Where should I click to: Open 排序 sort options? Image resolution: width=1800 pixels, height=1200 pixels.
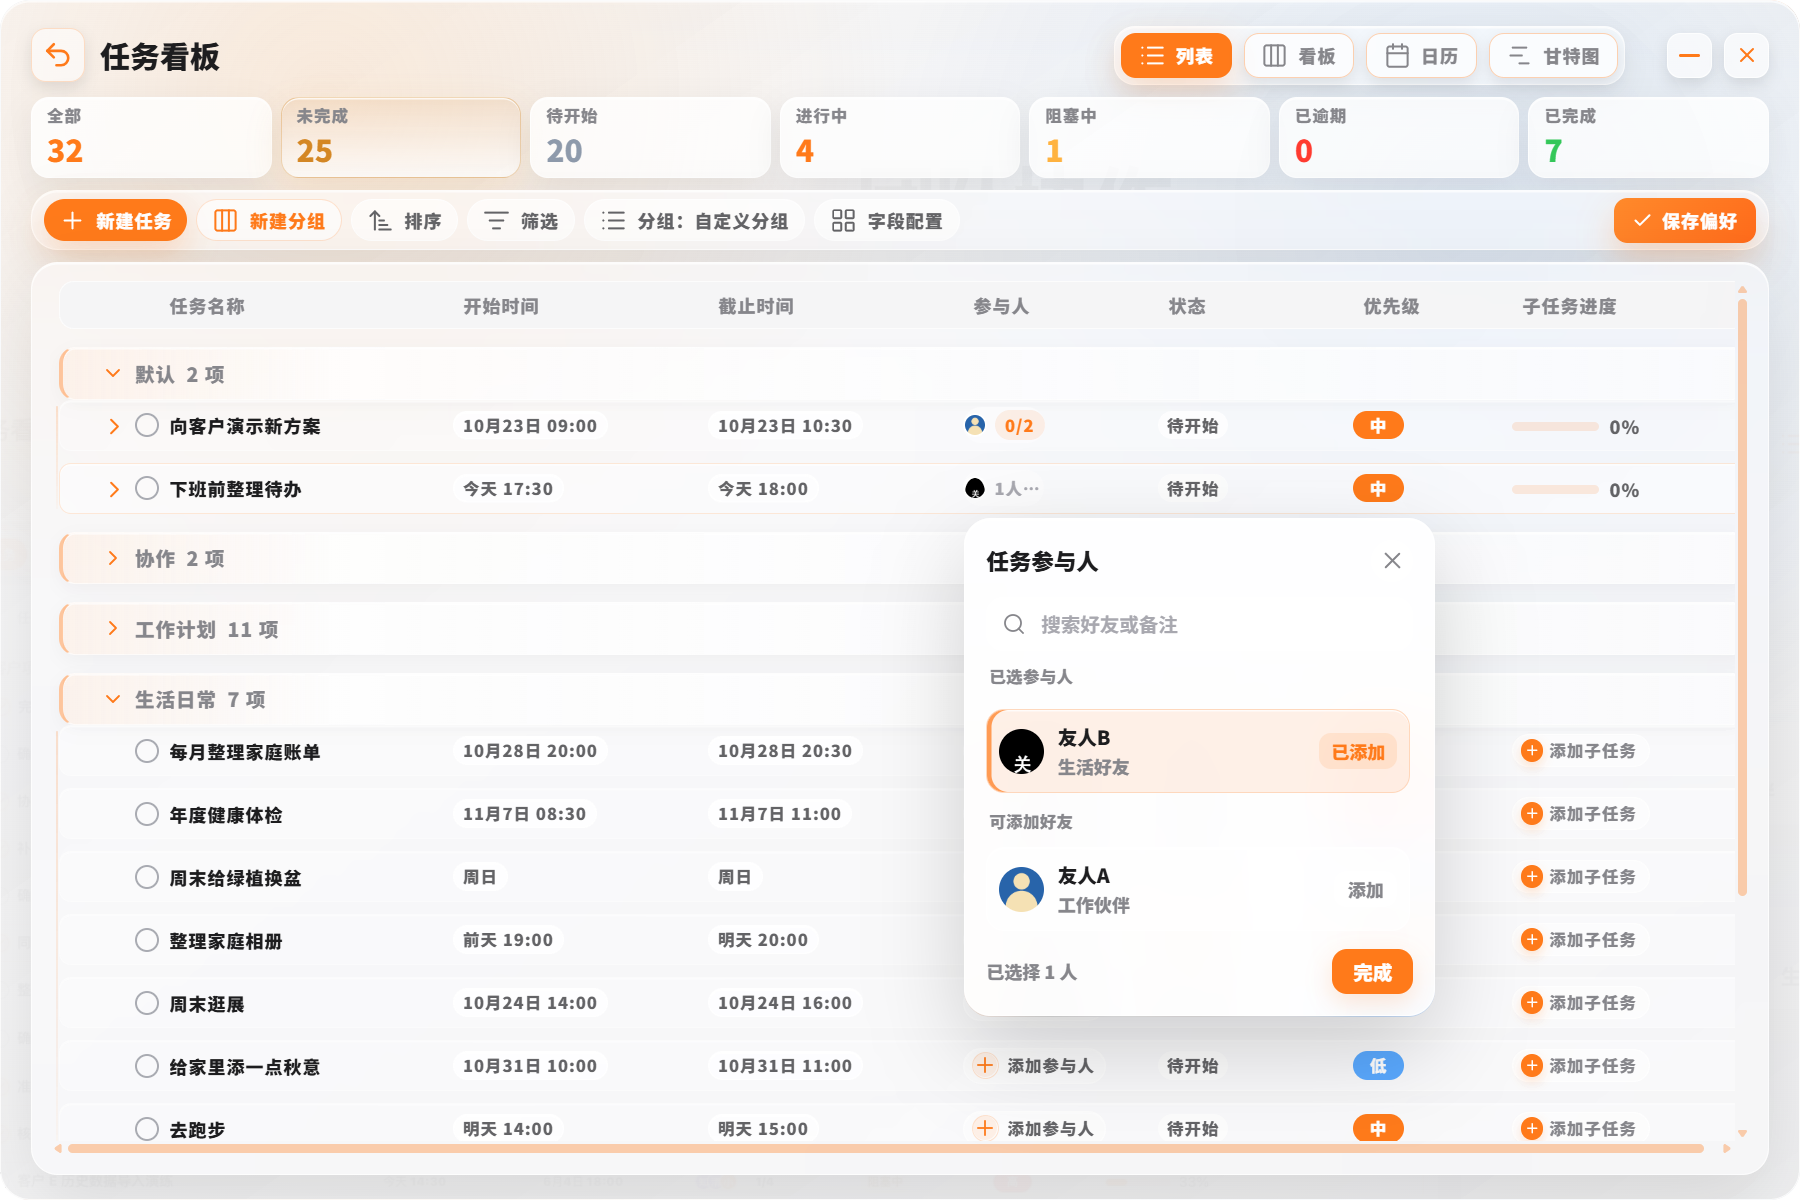coord(405,221)
